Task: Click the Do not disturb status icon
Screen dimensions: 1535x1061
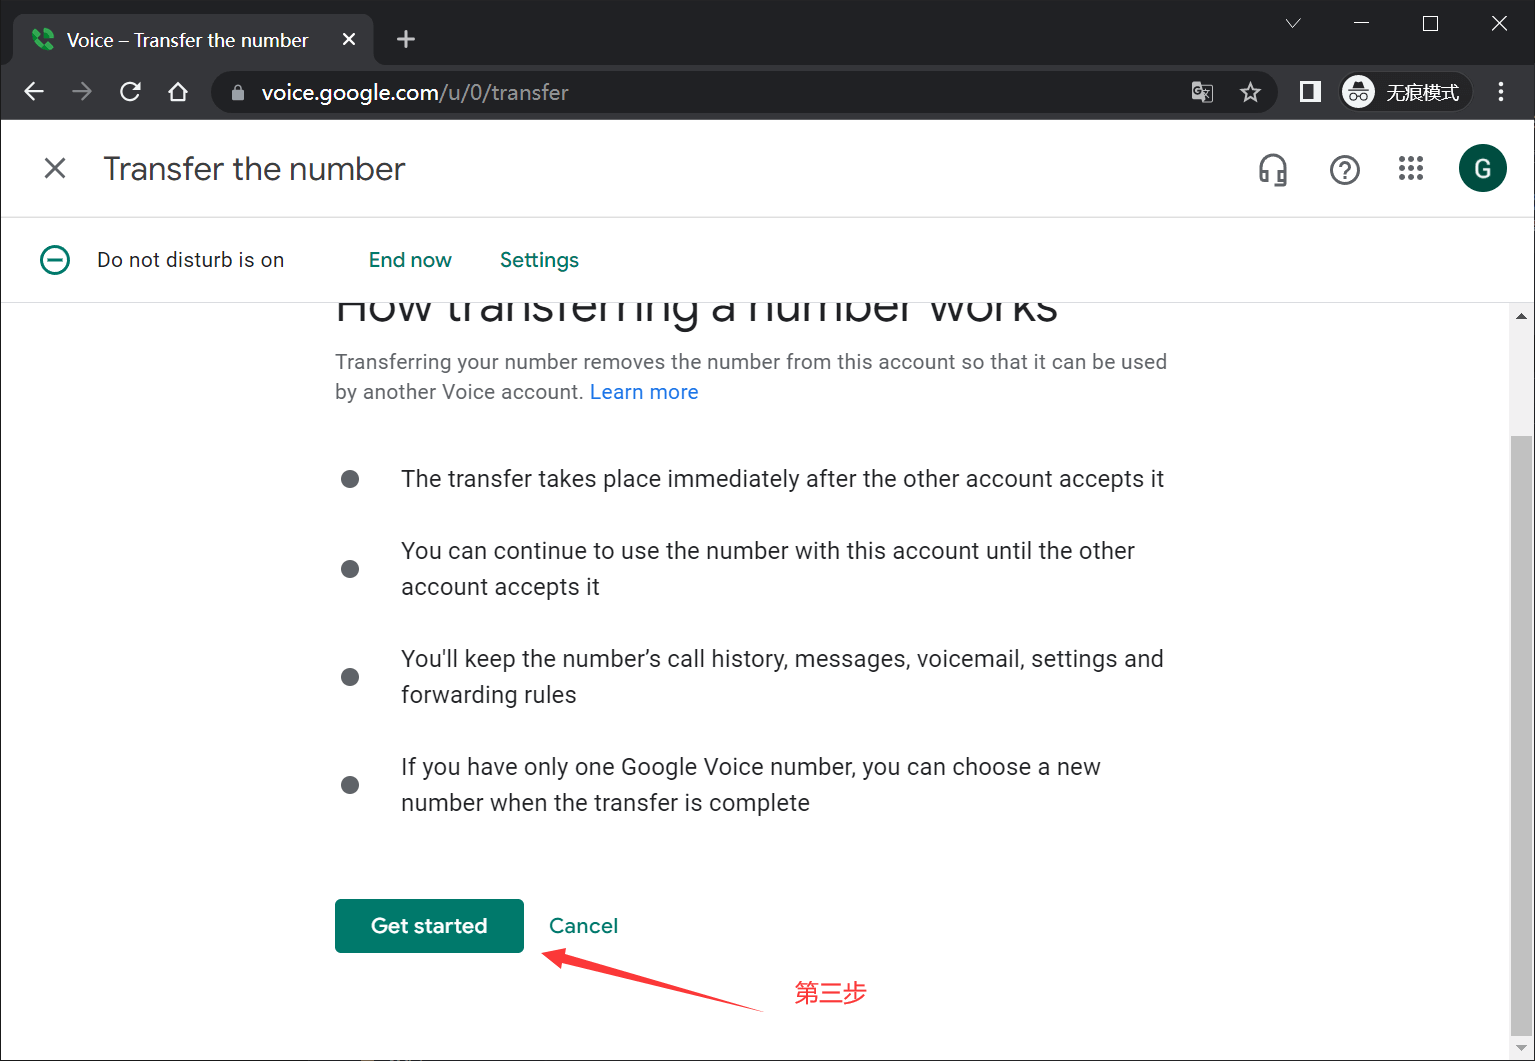Action: 55,260
